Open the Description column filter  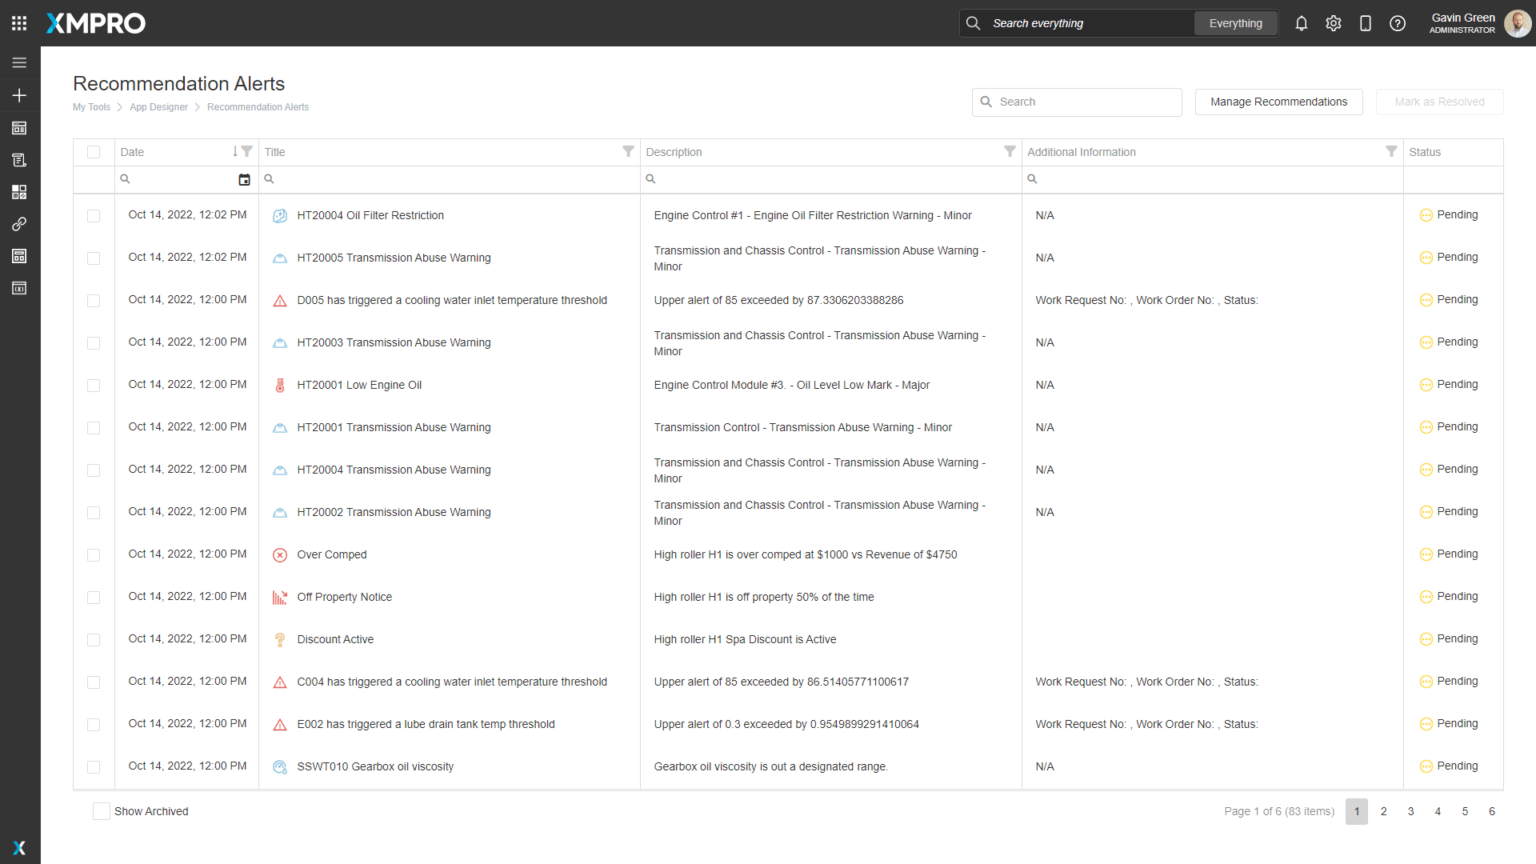click(1009, 152)
